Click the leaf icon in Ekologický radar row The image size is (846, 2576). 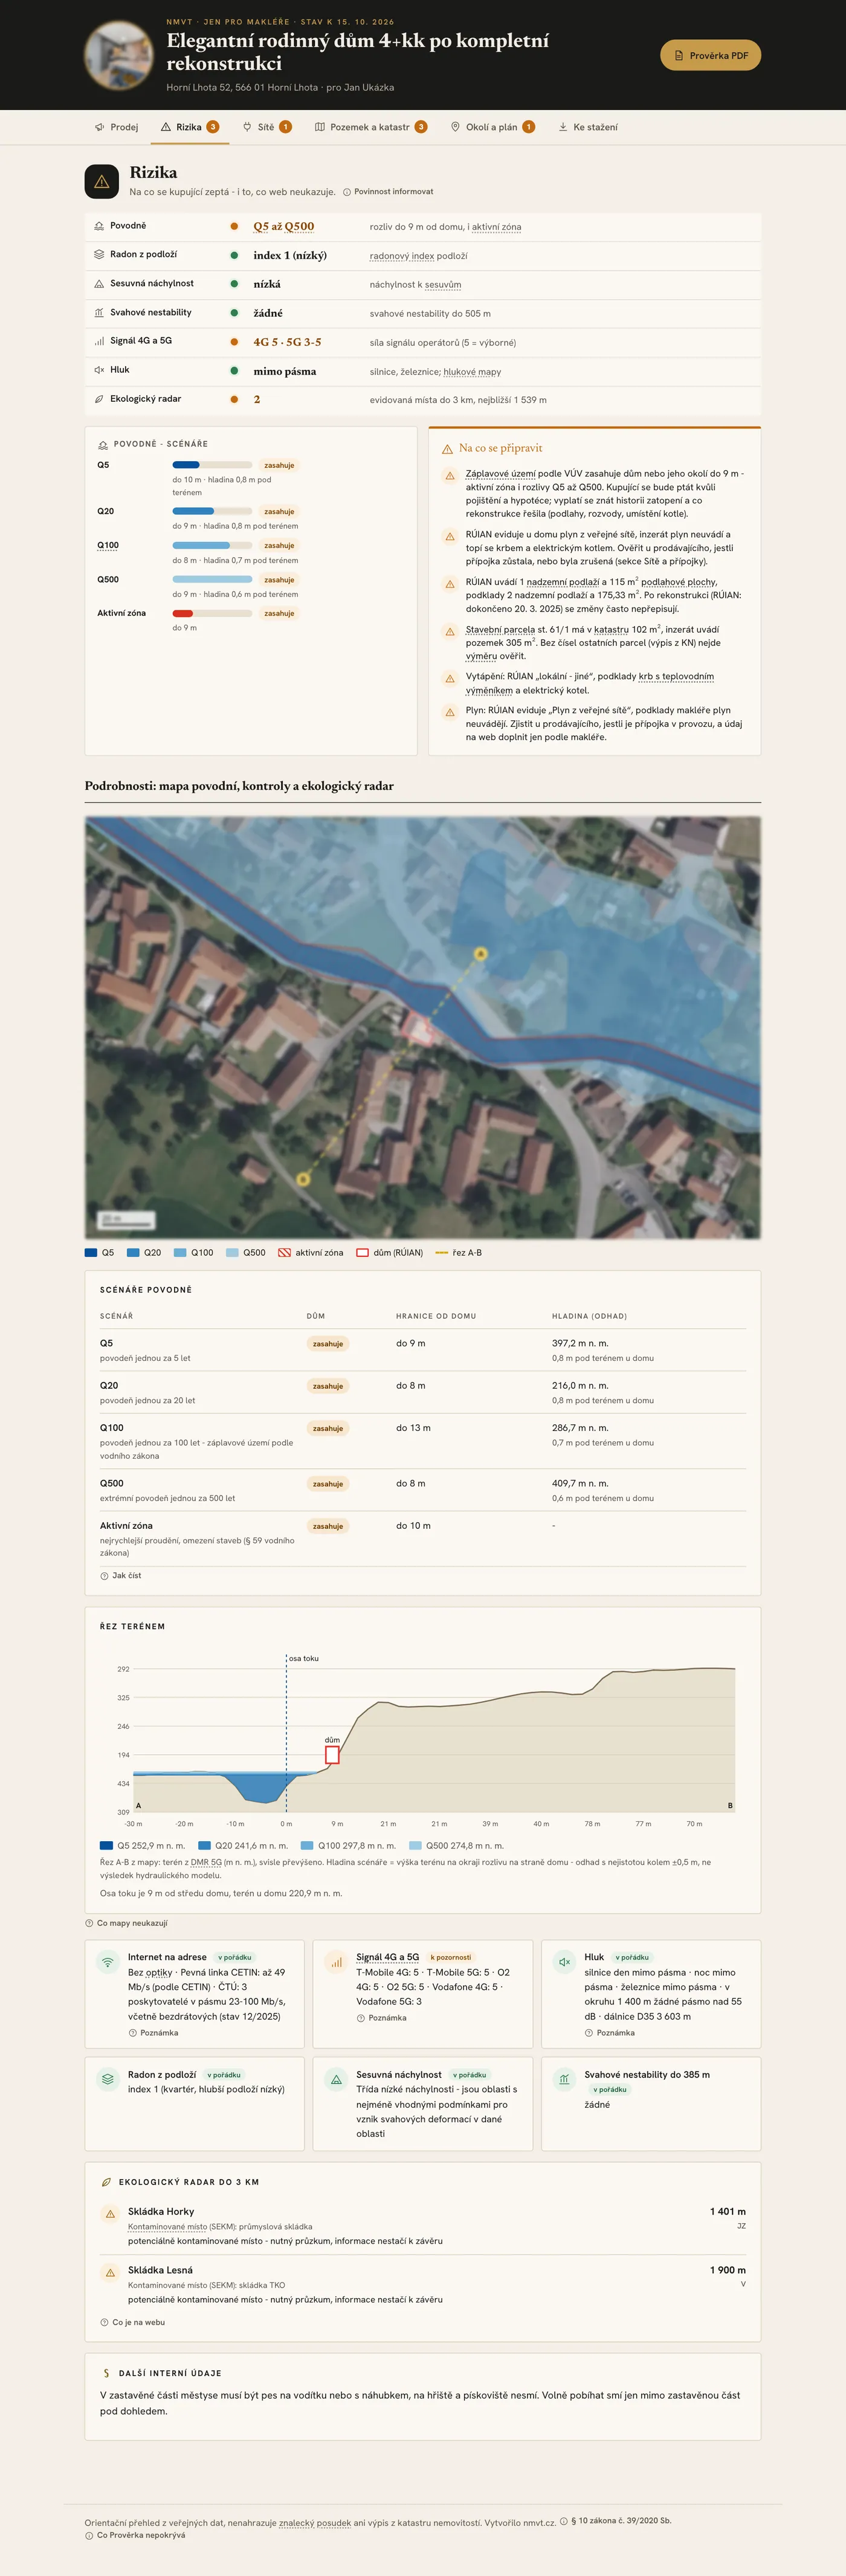click(x=99, y=399)
